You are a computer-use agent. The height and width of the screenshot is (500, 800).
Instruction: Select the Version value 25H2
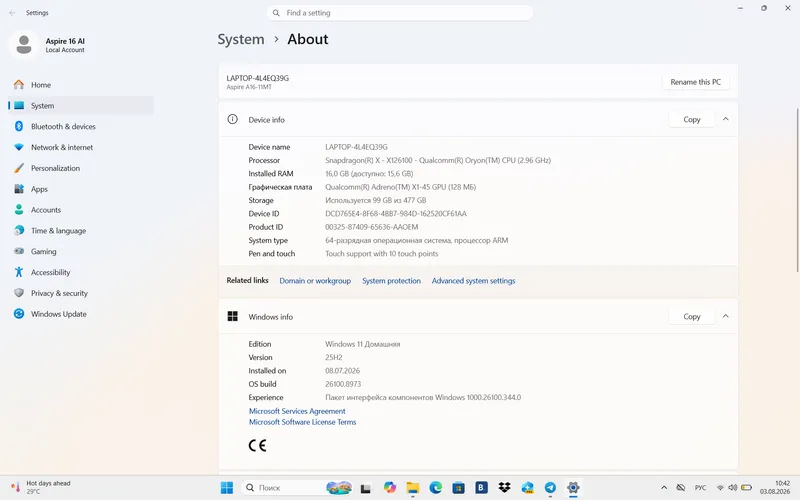pos(334,358)
